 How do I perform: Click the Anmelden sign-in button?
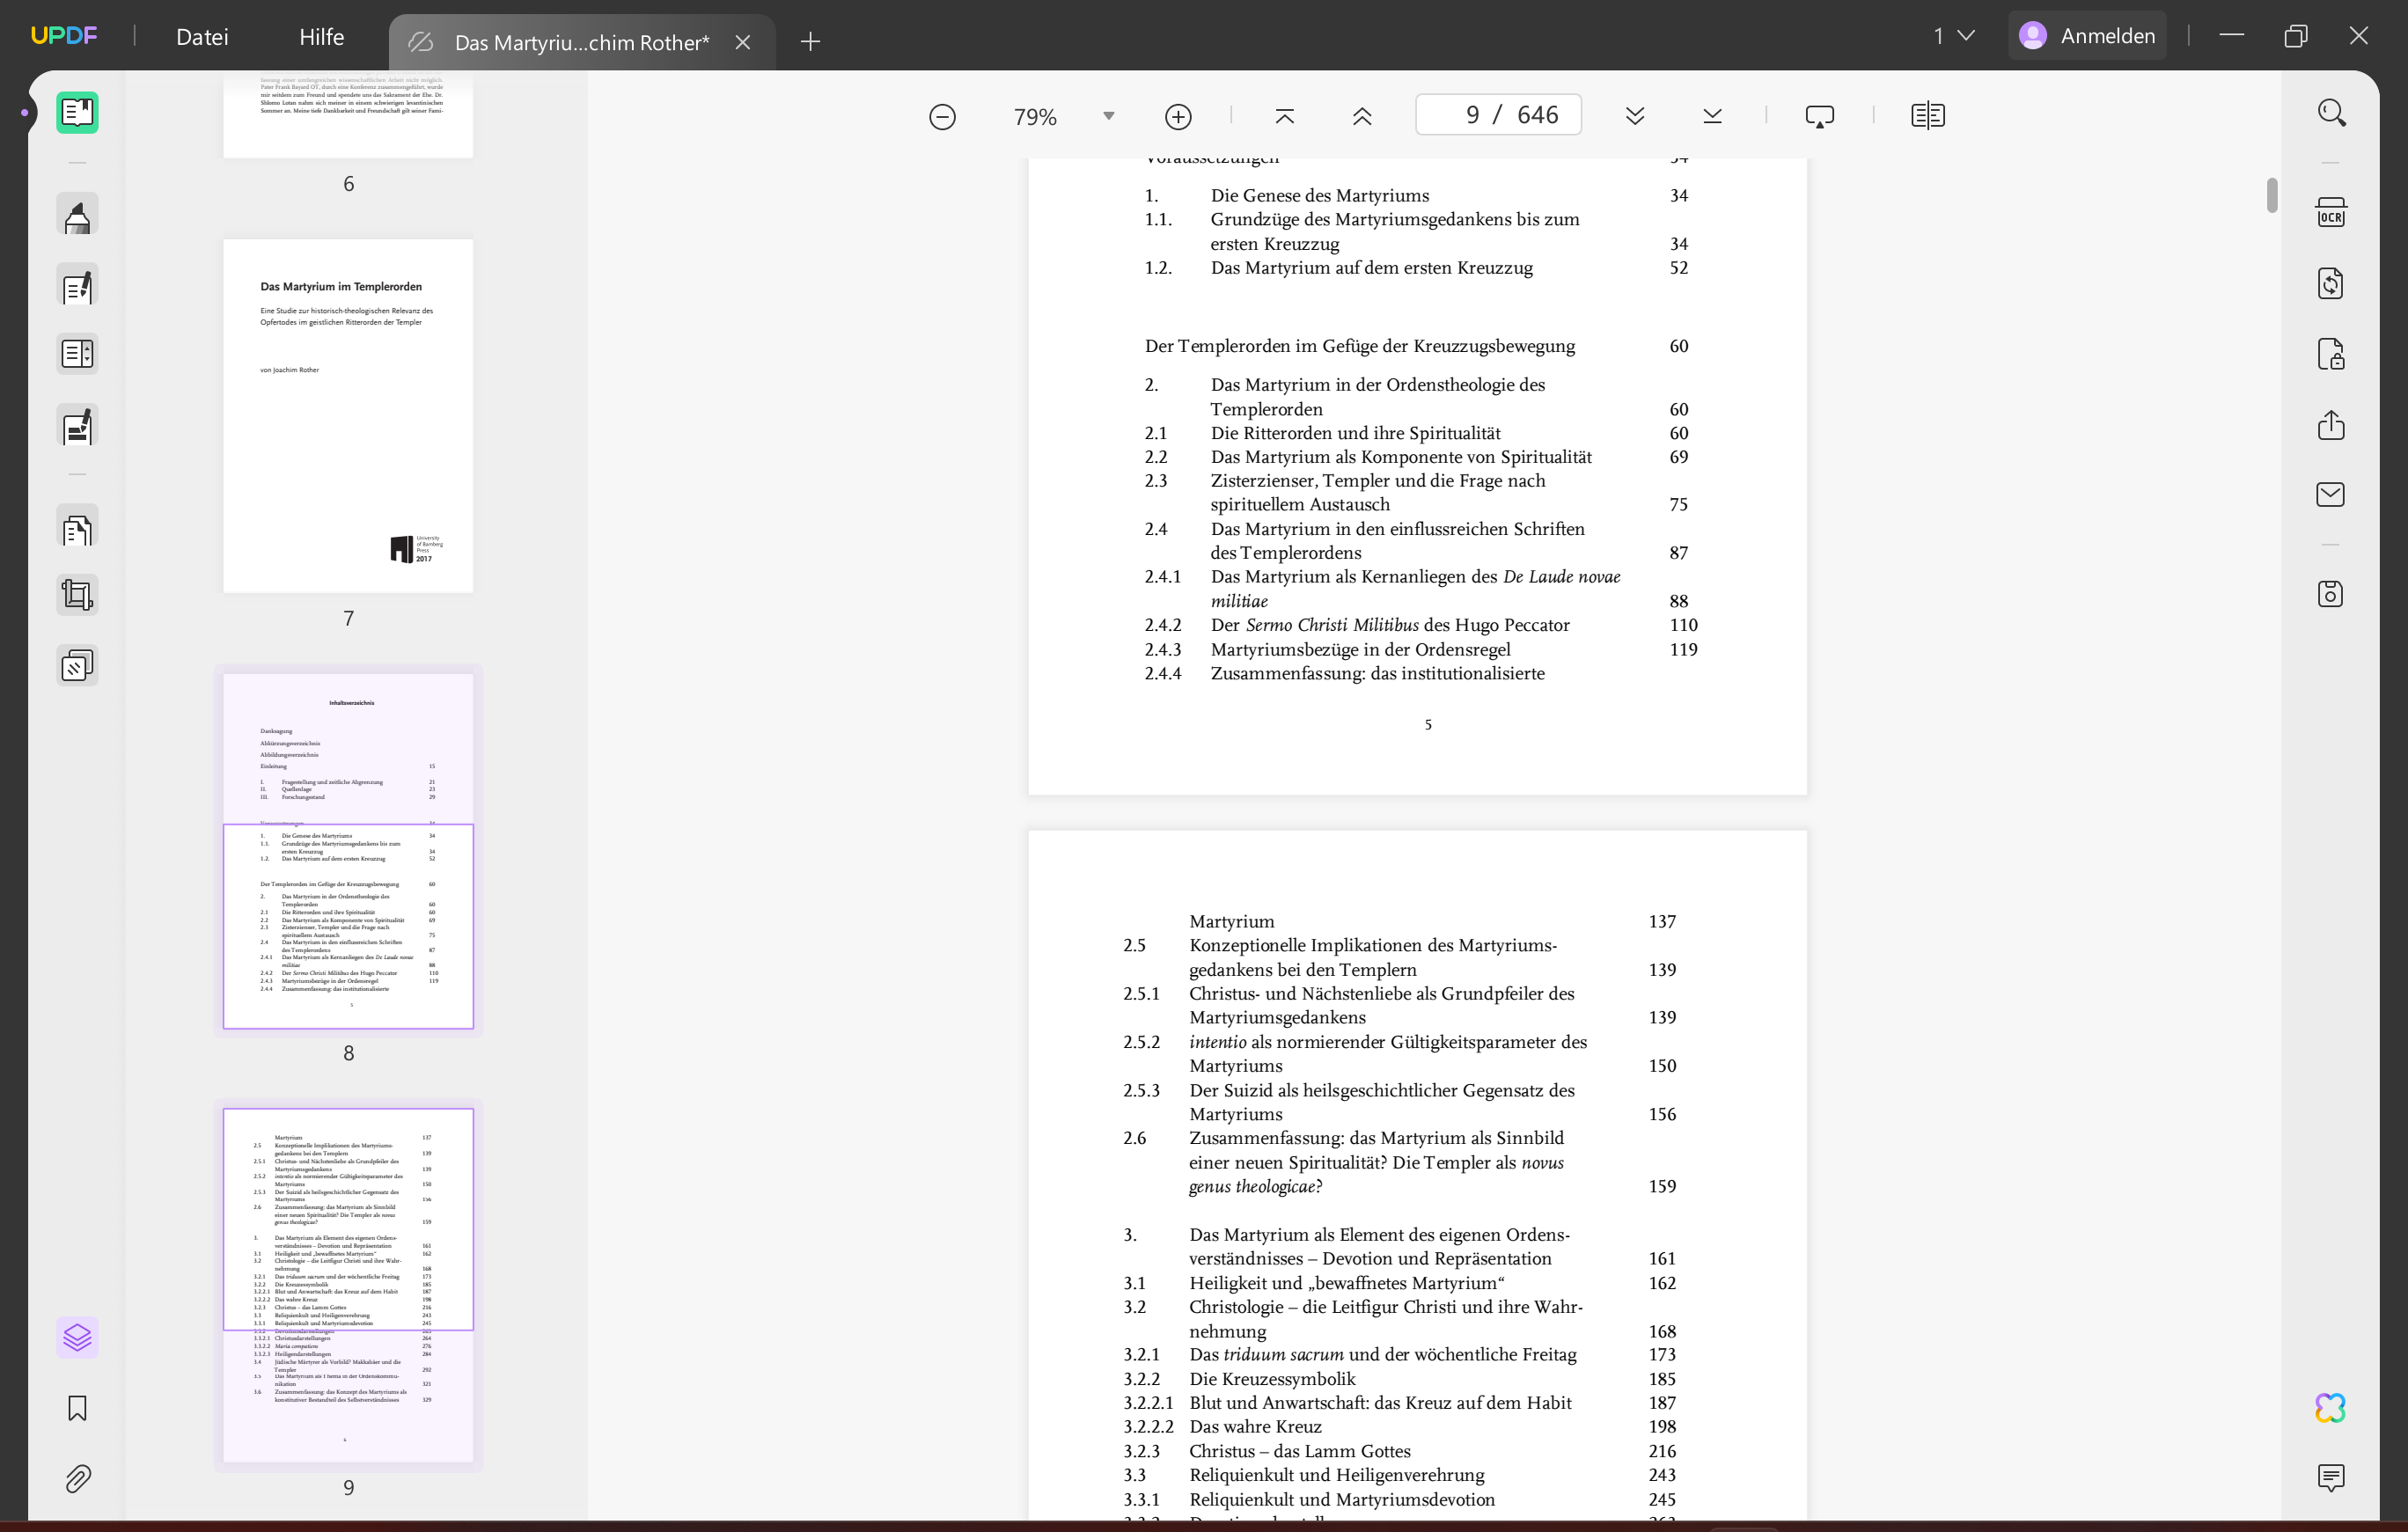pos(2087,36)
